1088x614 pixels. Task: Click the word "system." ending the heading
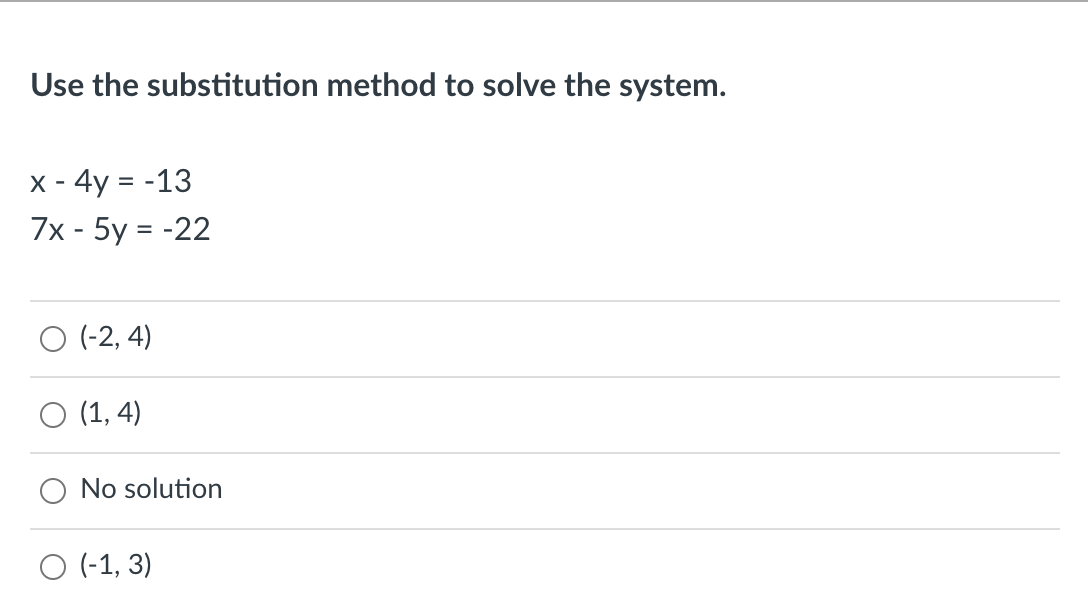[672, 87]
